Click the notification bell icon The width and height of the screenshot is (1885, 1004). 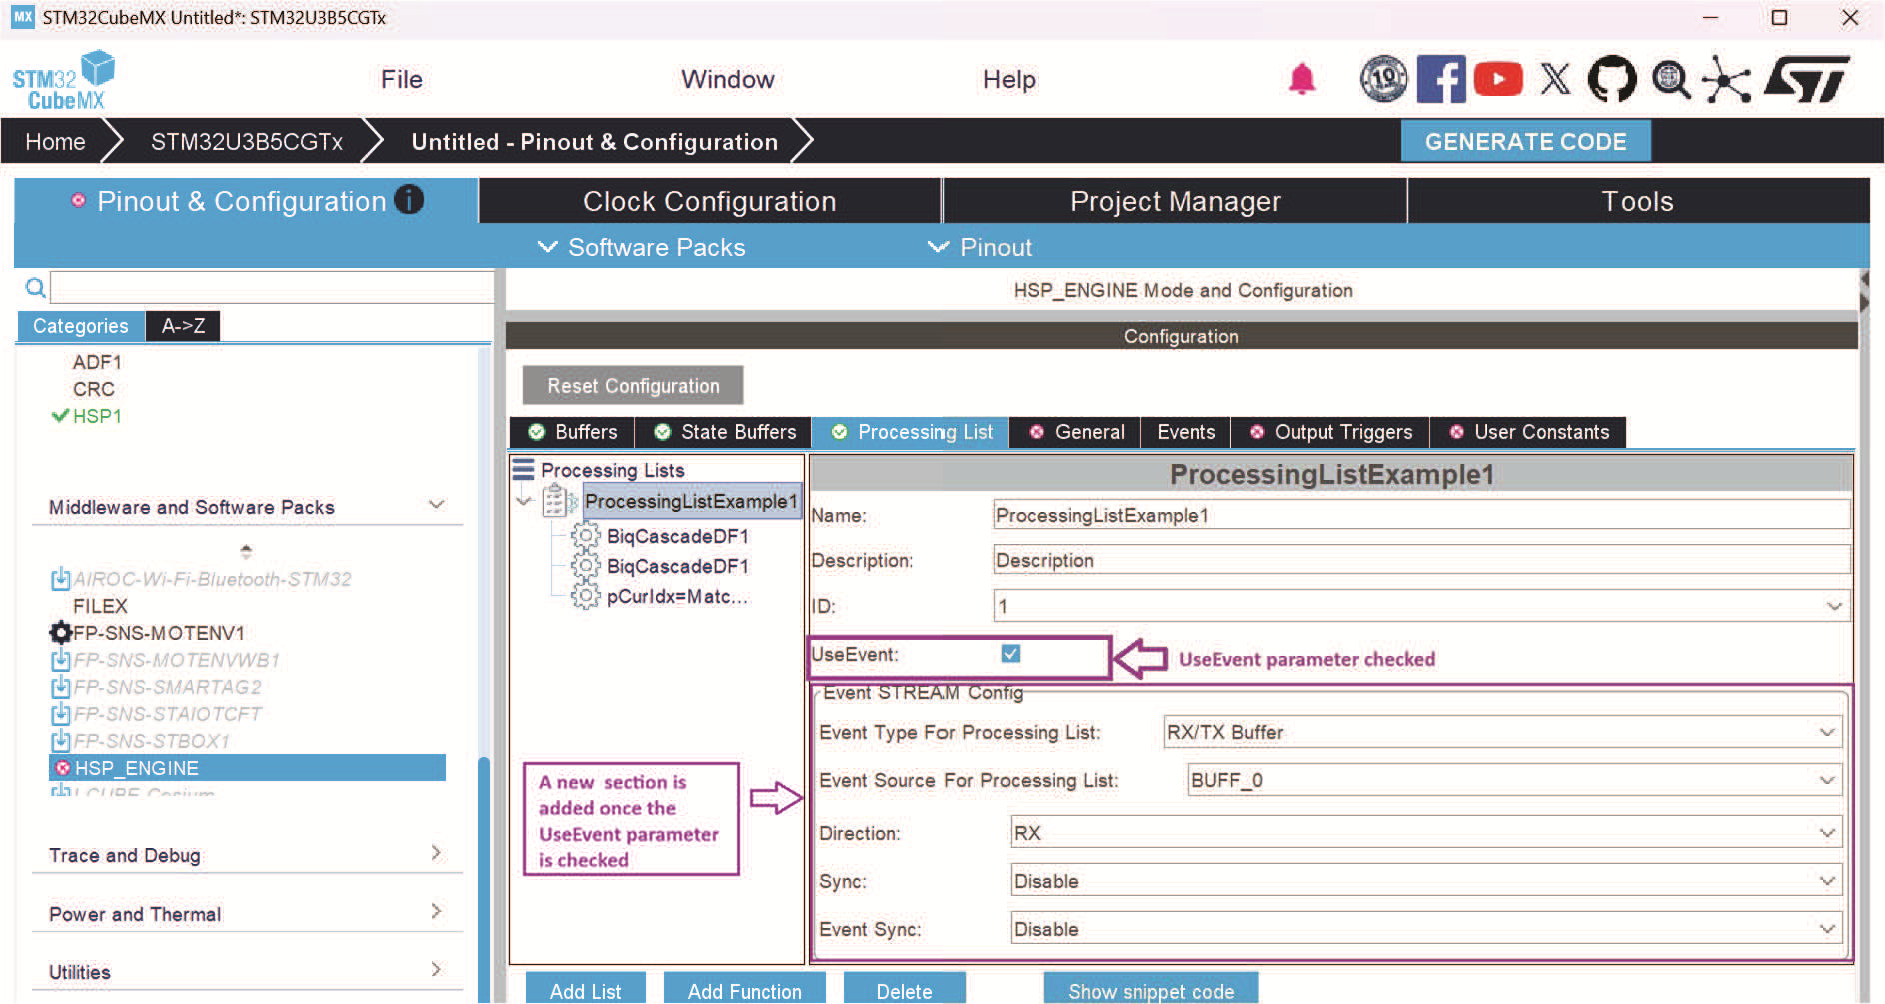click(x=1301, y=79)
